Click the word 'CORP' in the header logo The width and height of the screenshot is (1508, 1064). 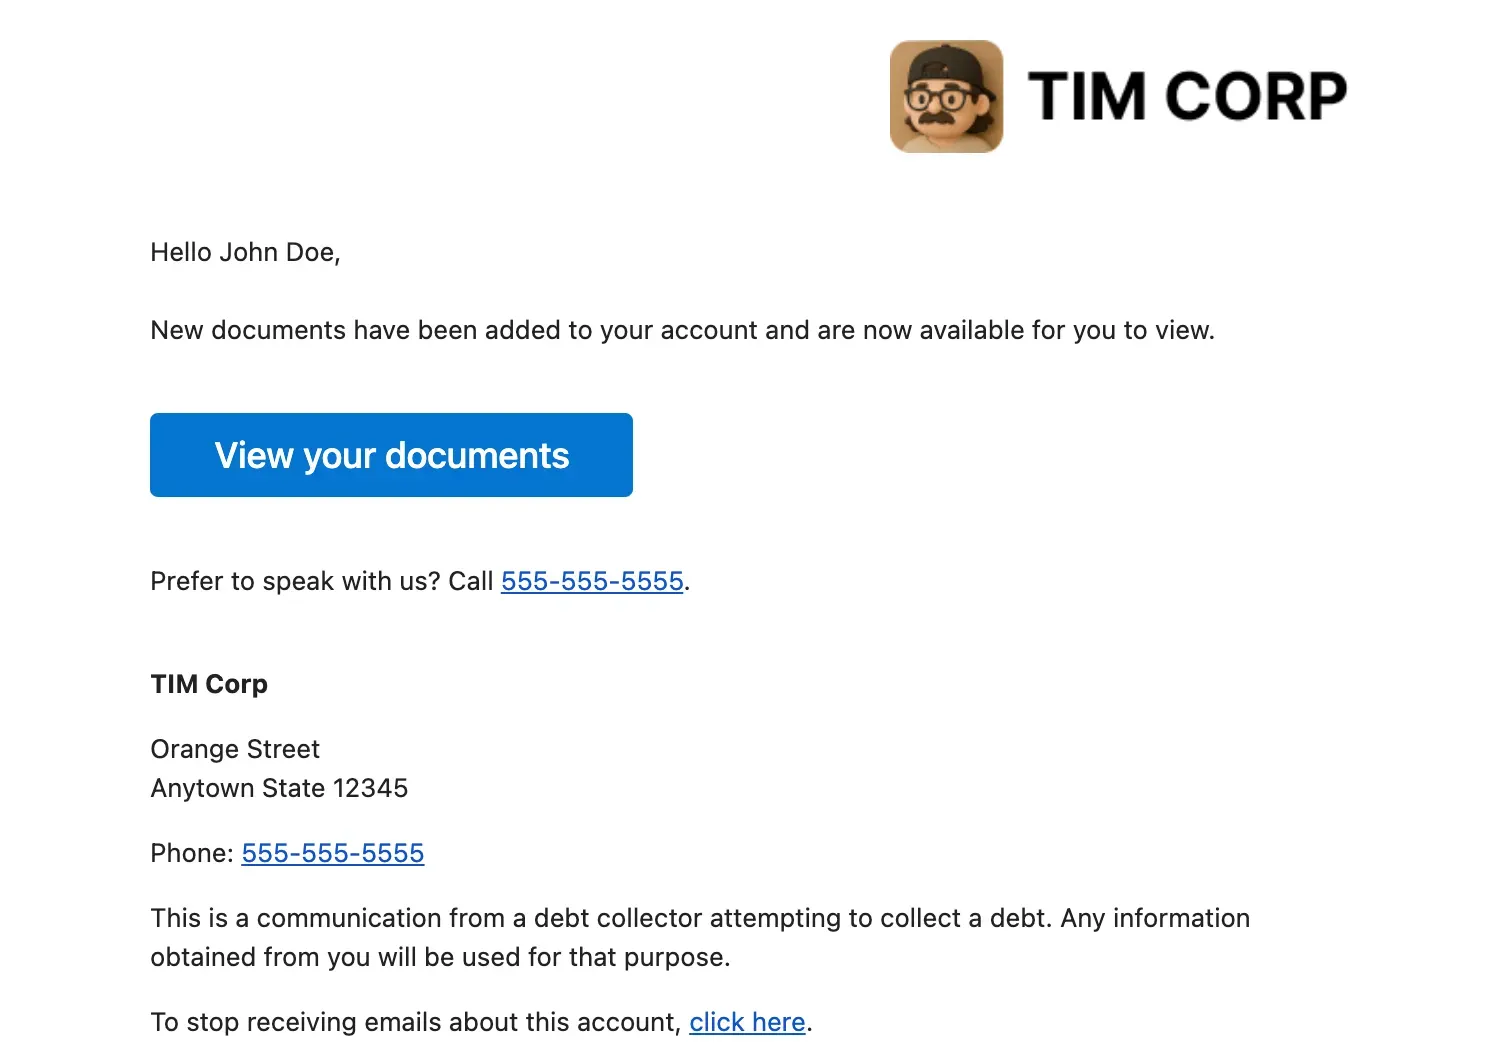(1256, 97)
